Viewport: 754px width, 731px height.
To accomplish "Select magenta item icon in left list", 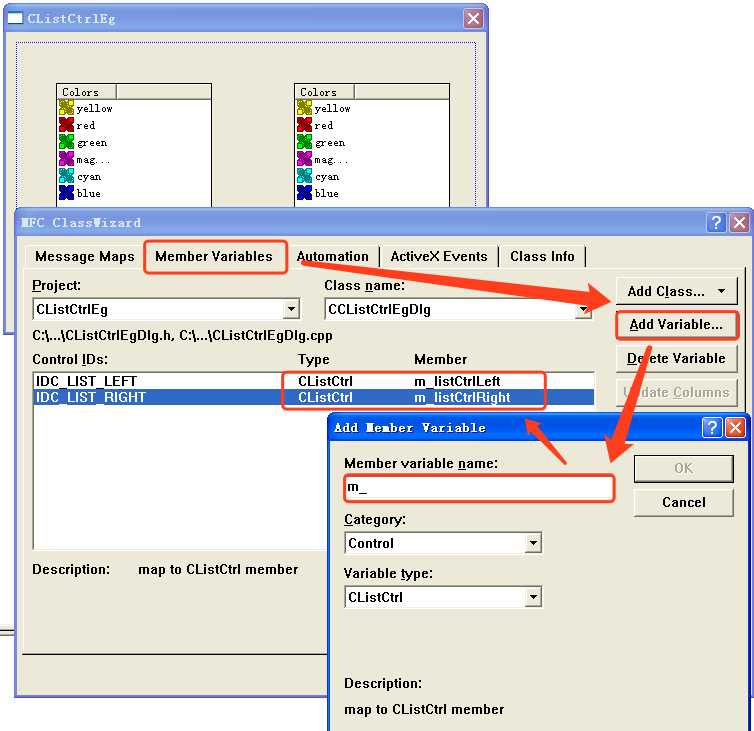I will (66, 158).
